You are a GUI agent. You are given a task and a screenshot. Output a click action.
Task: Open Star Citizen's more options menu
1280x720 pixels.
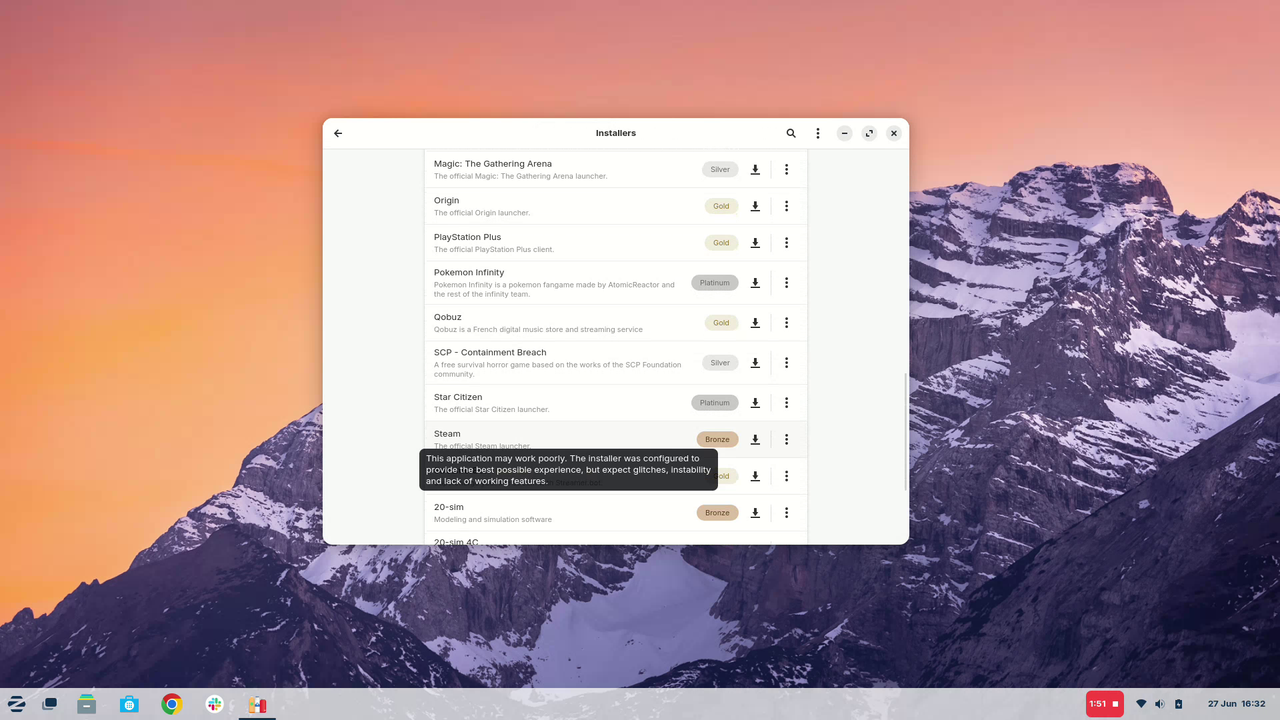pyautogui.click(x=787, y=403)
